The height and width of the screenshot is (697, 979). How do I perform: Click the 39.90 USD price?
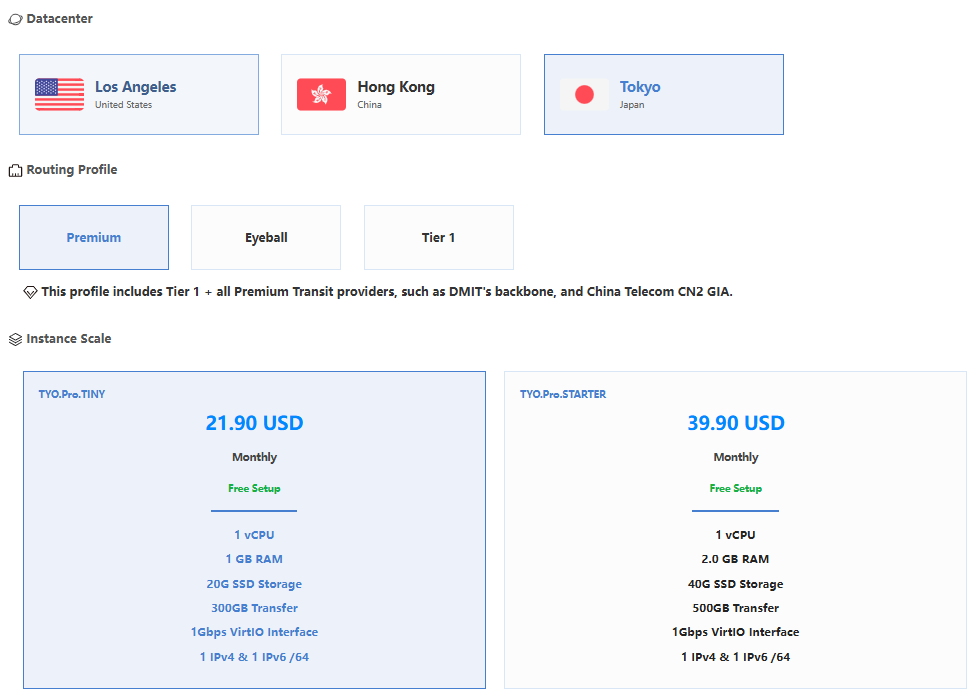coord(736,423)
